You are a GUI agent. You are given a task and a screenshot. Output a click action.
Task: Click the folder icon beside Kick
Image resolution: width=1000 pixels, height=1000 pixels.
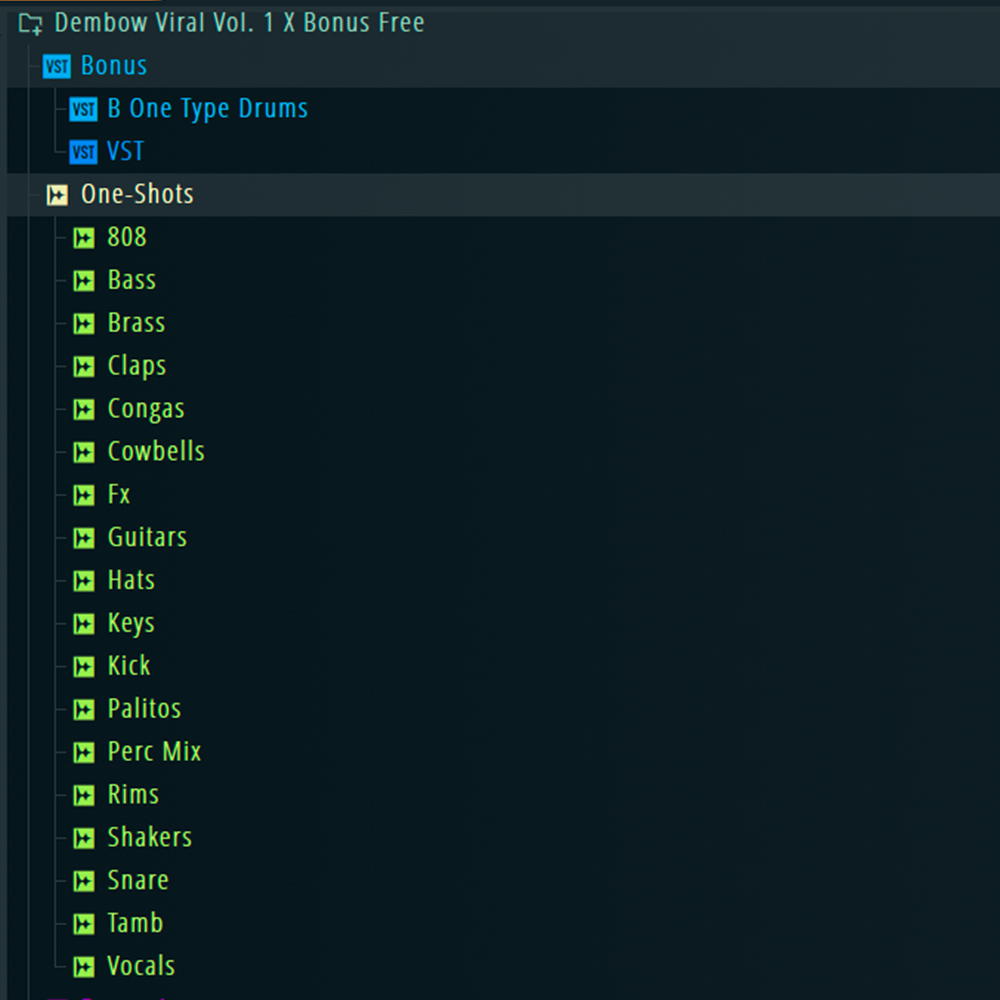point(84,667)
